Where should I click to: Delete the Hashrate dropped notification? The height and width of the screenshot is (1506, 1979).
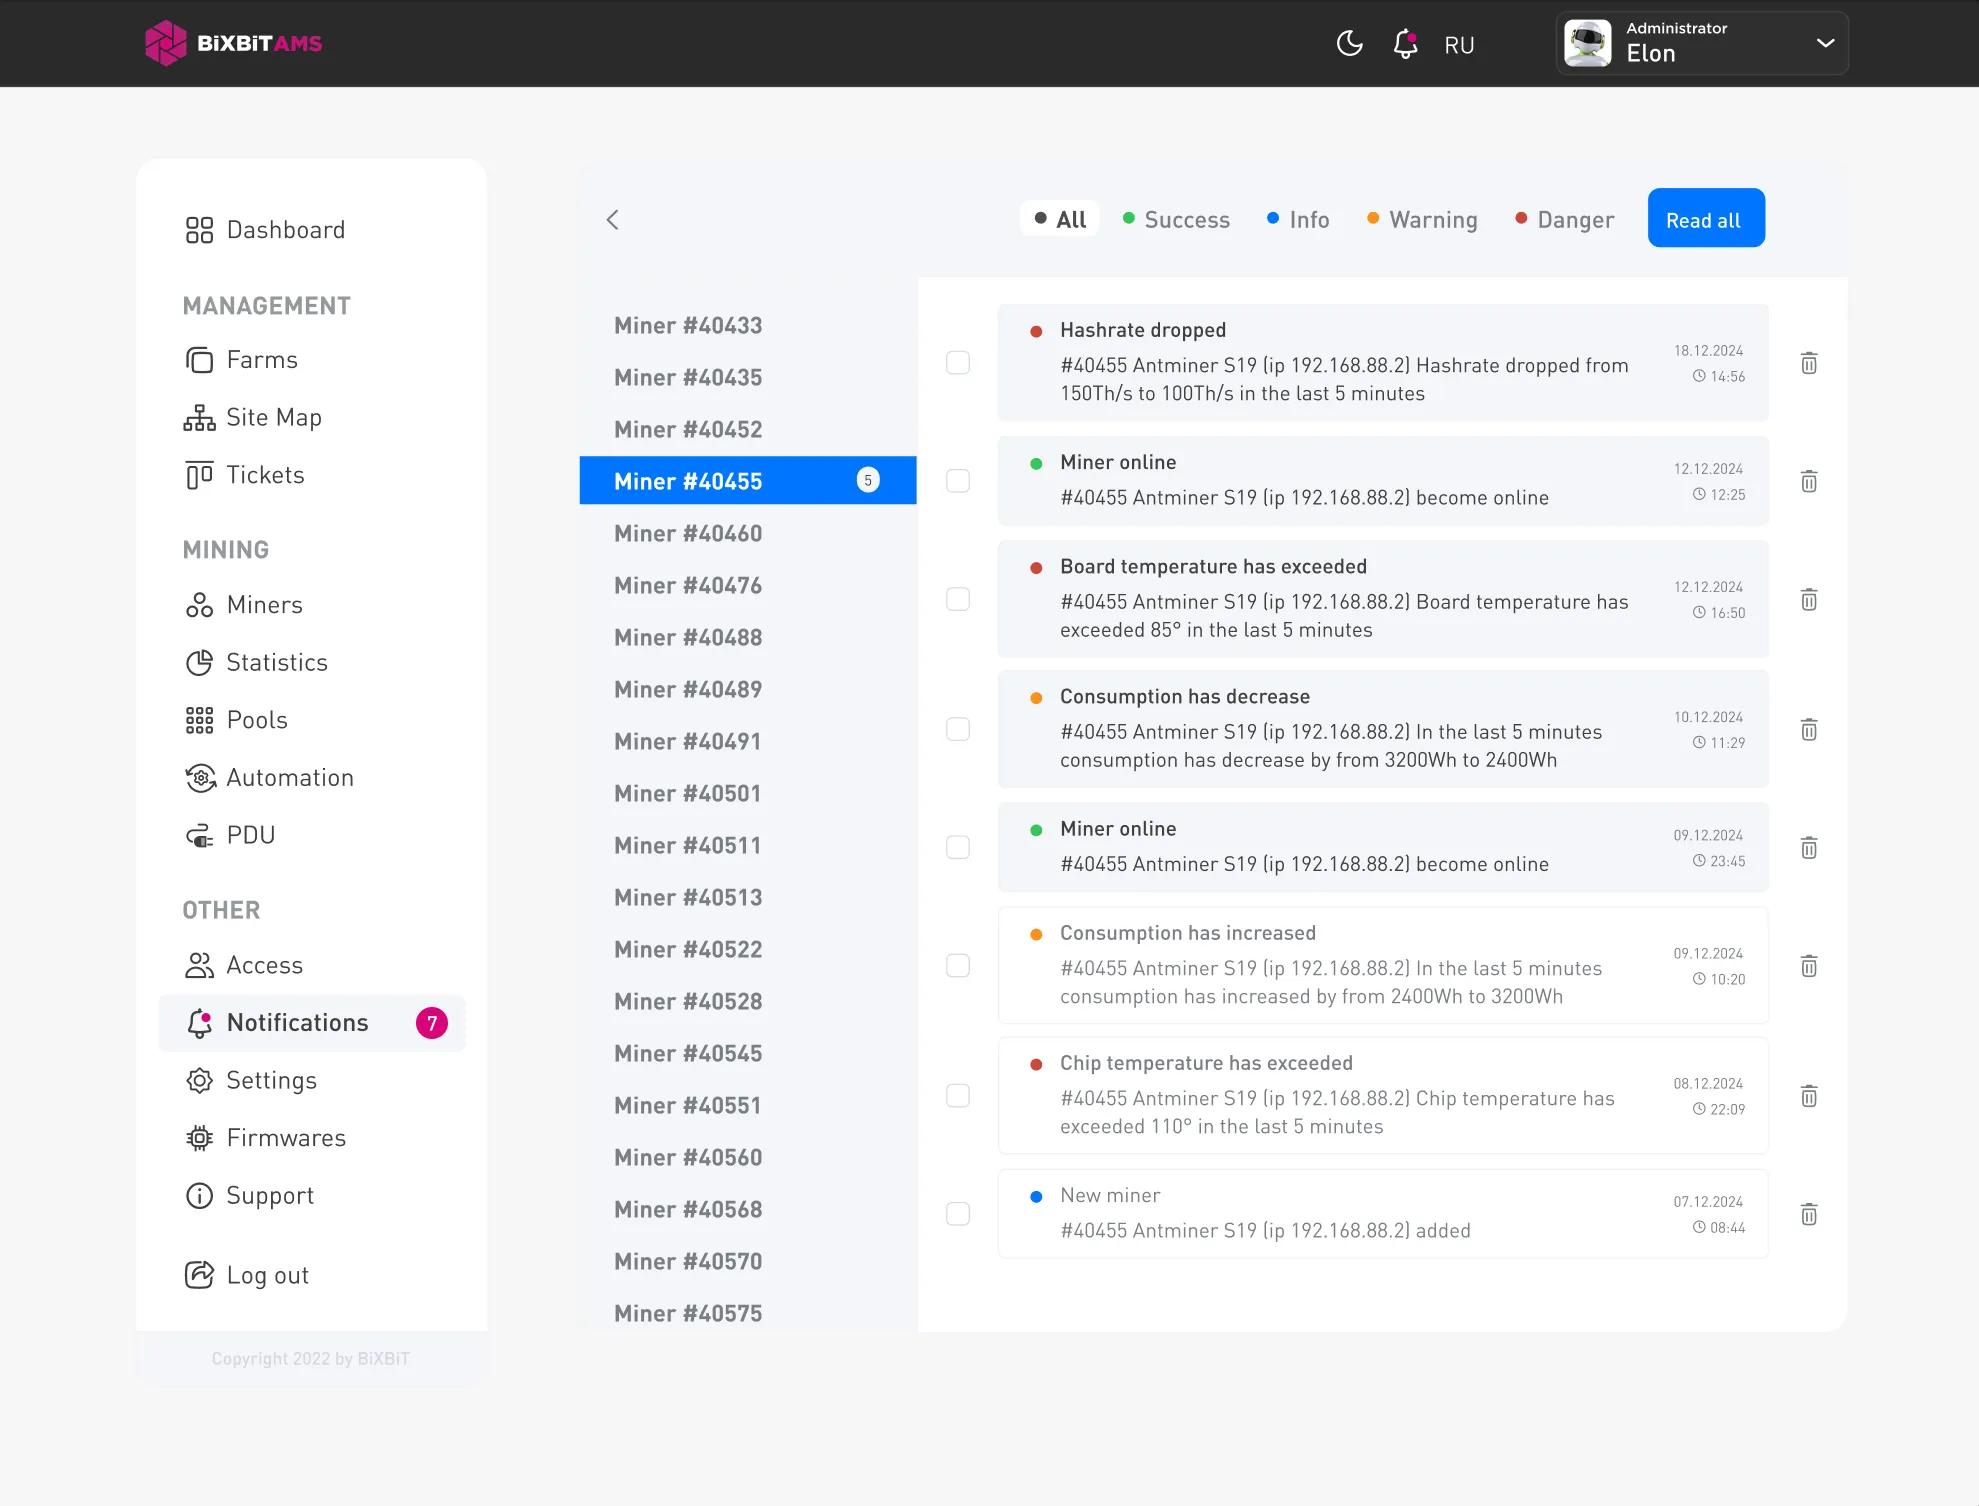(x=1809, y=363)
